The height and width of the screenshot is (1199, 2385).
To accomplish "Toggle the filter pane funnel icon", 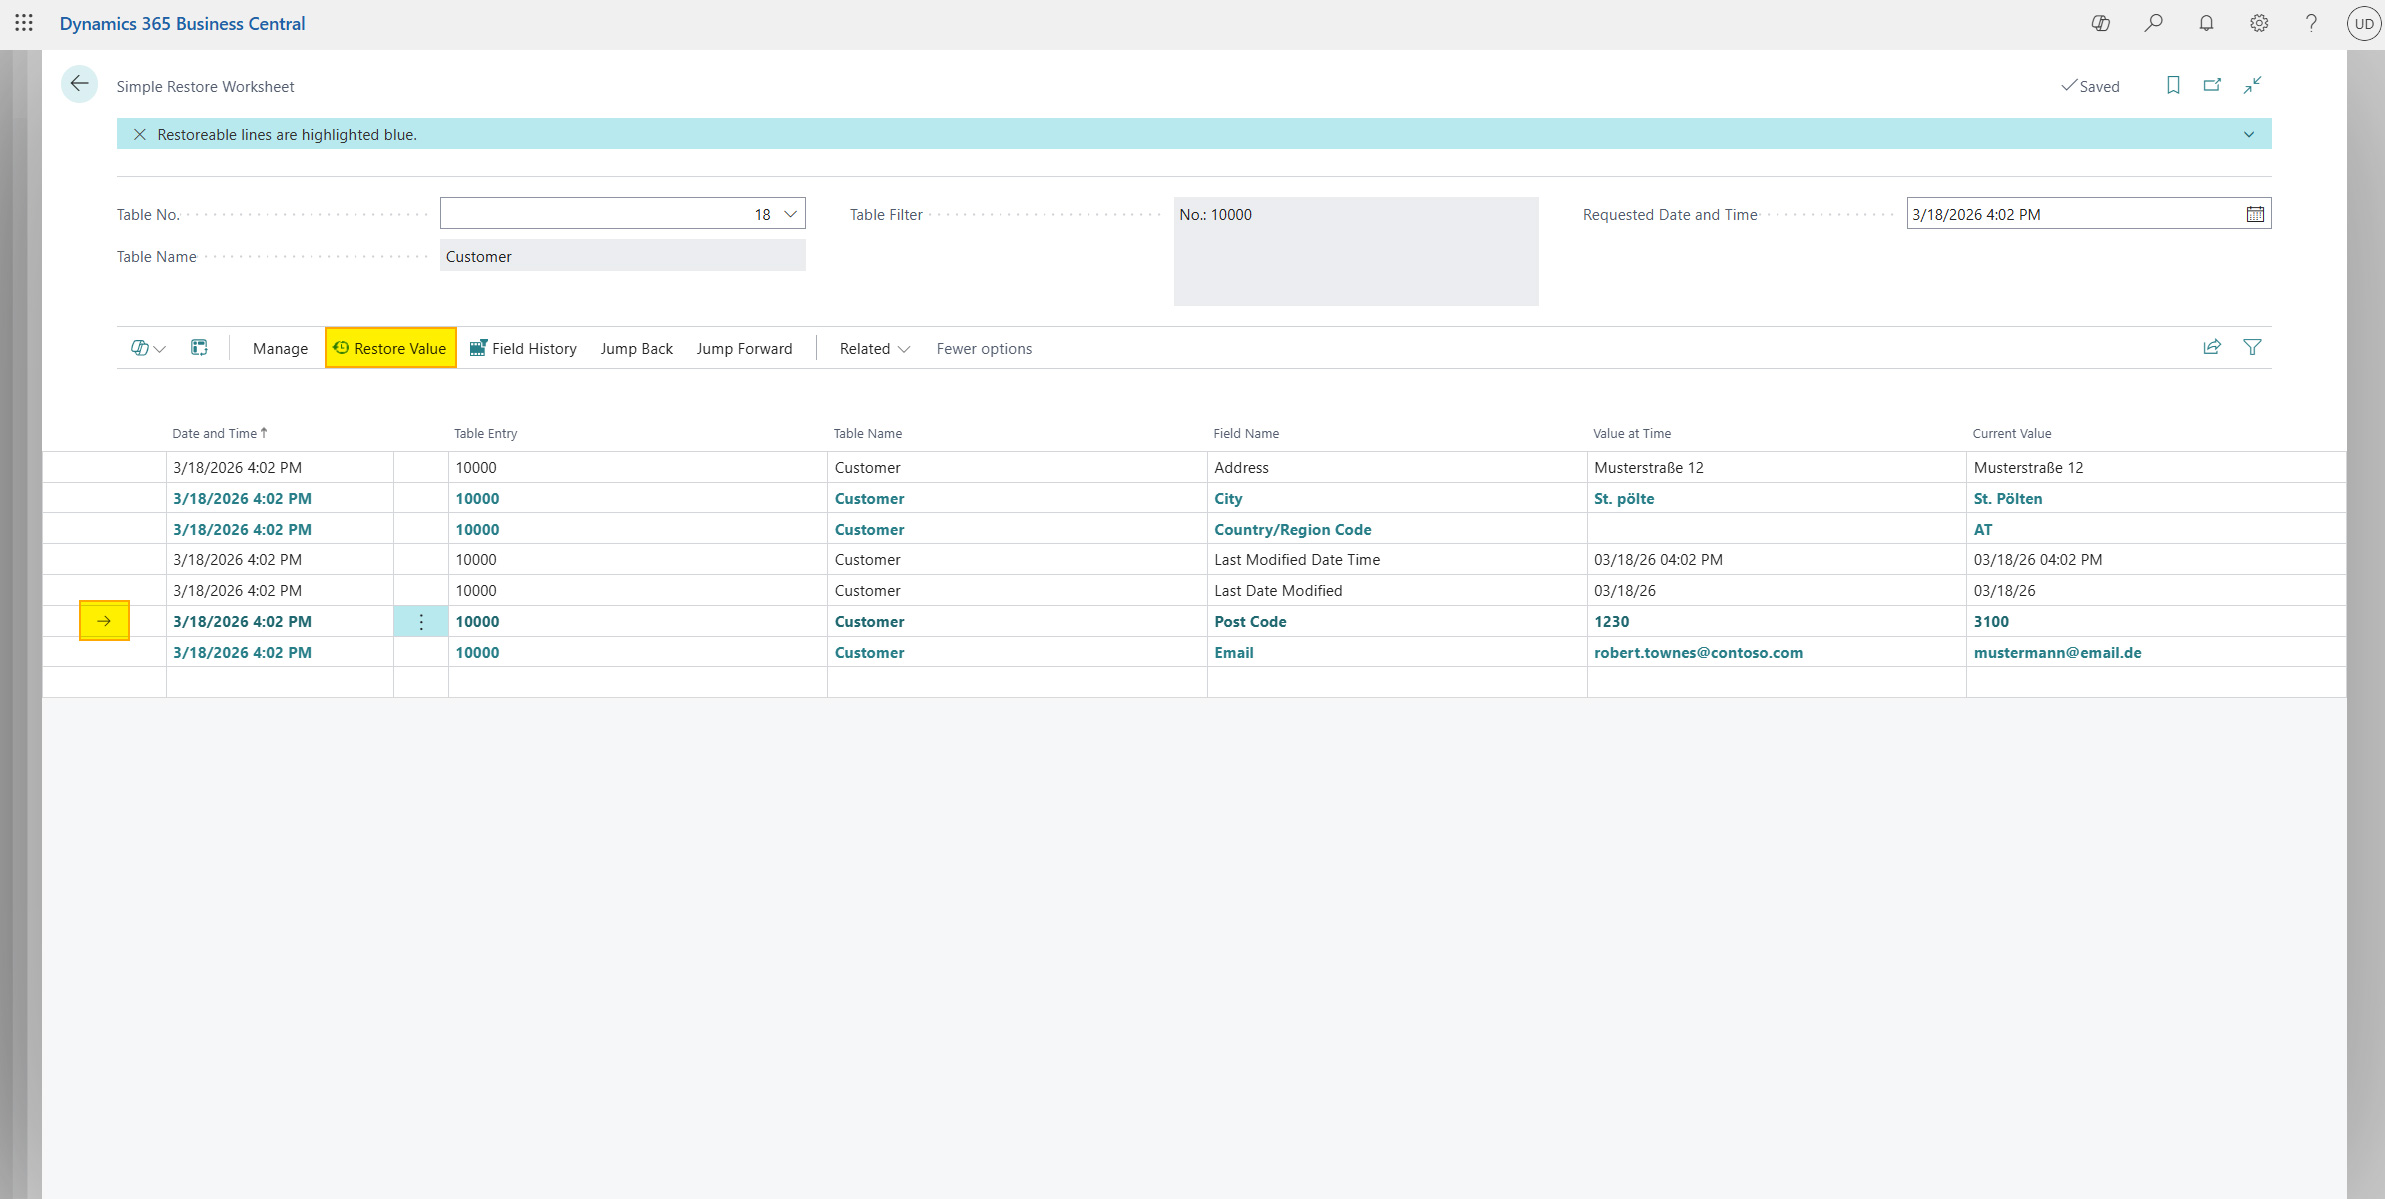I will (x=2252, y=348).
